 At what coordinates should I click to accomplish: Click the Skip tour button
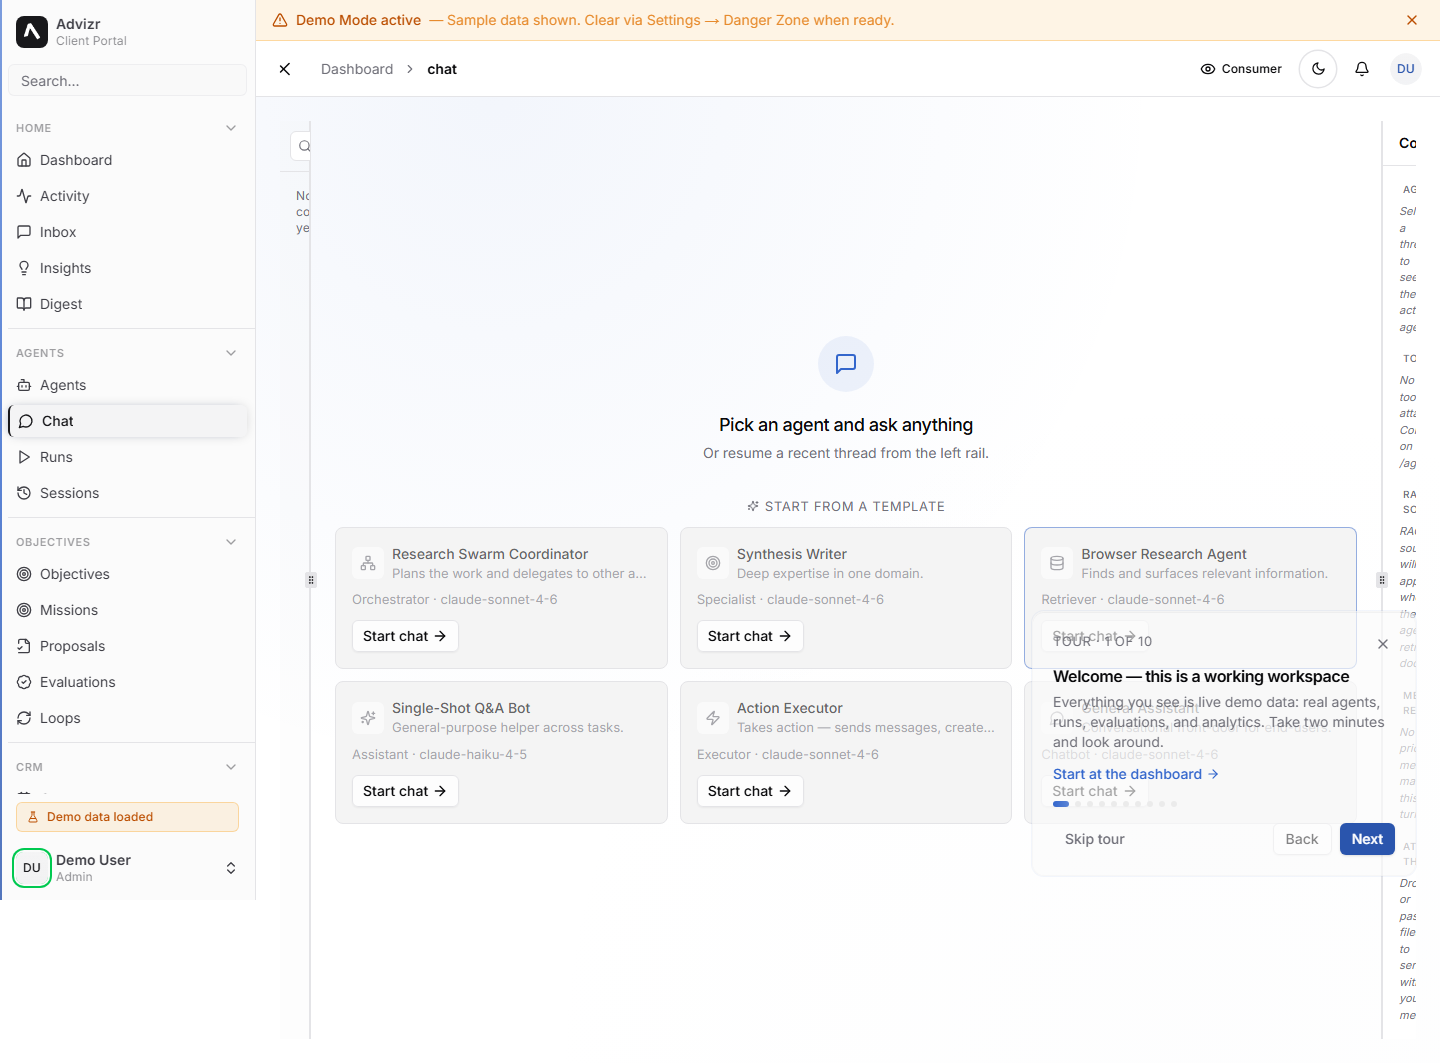[1095, 839]
